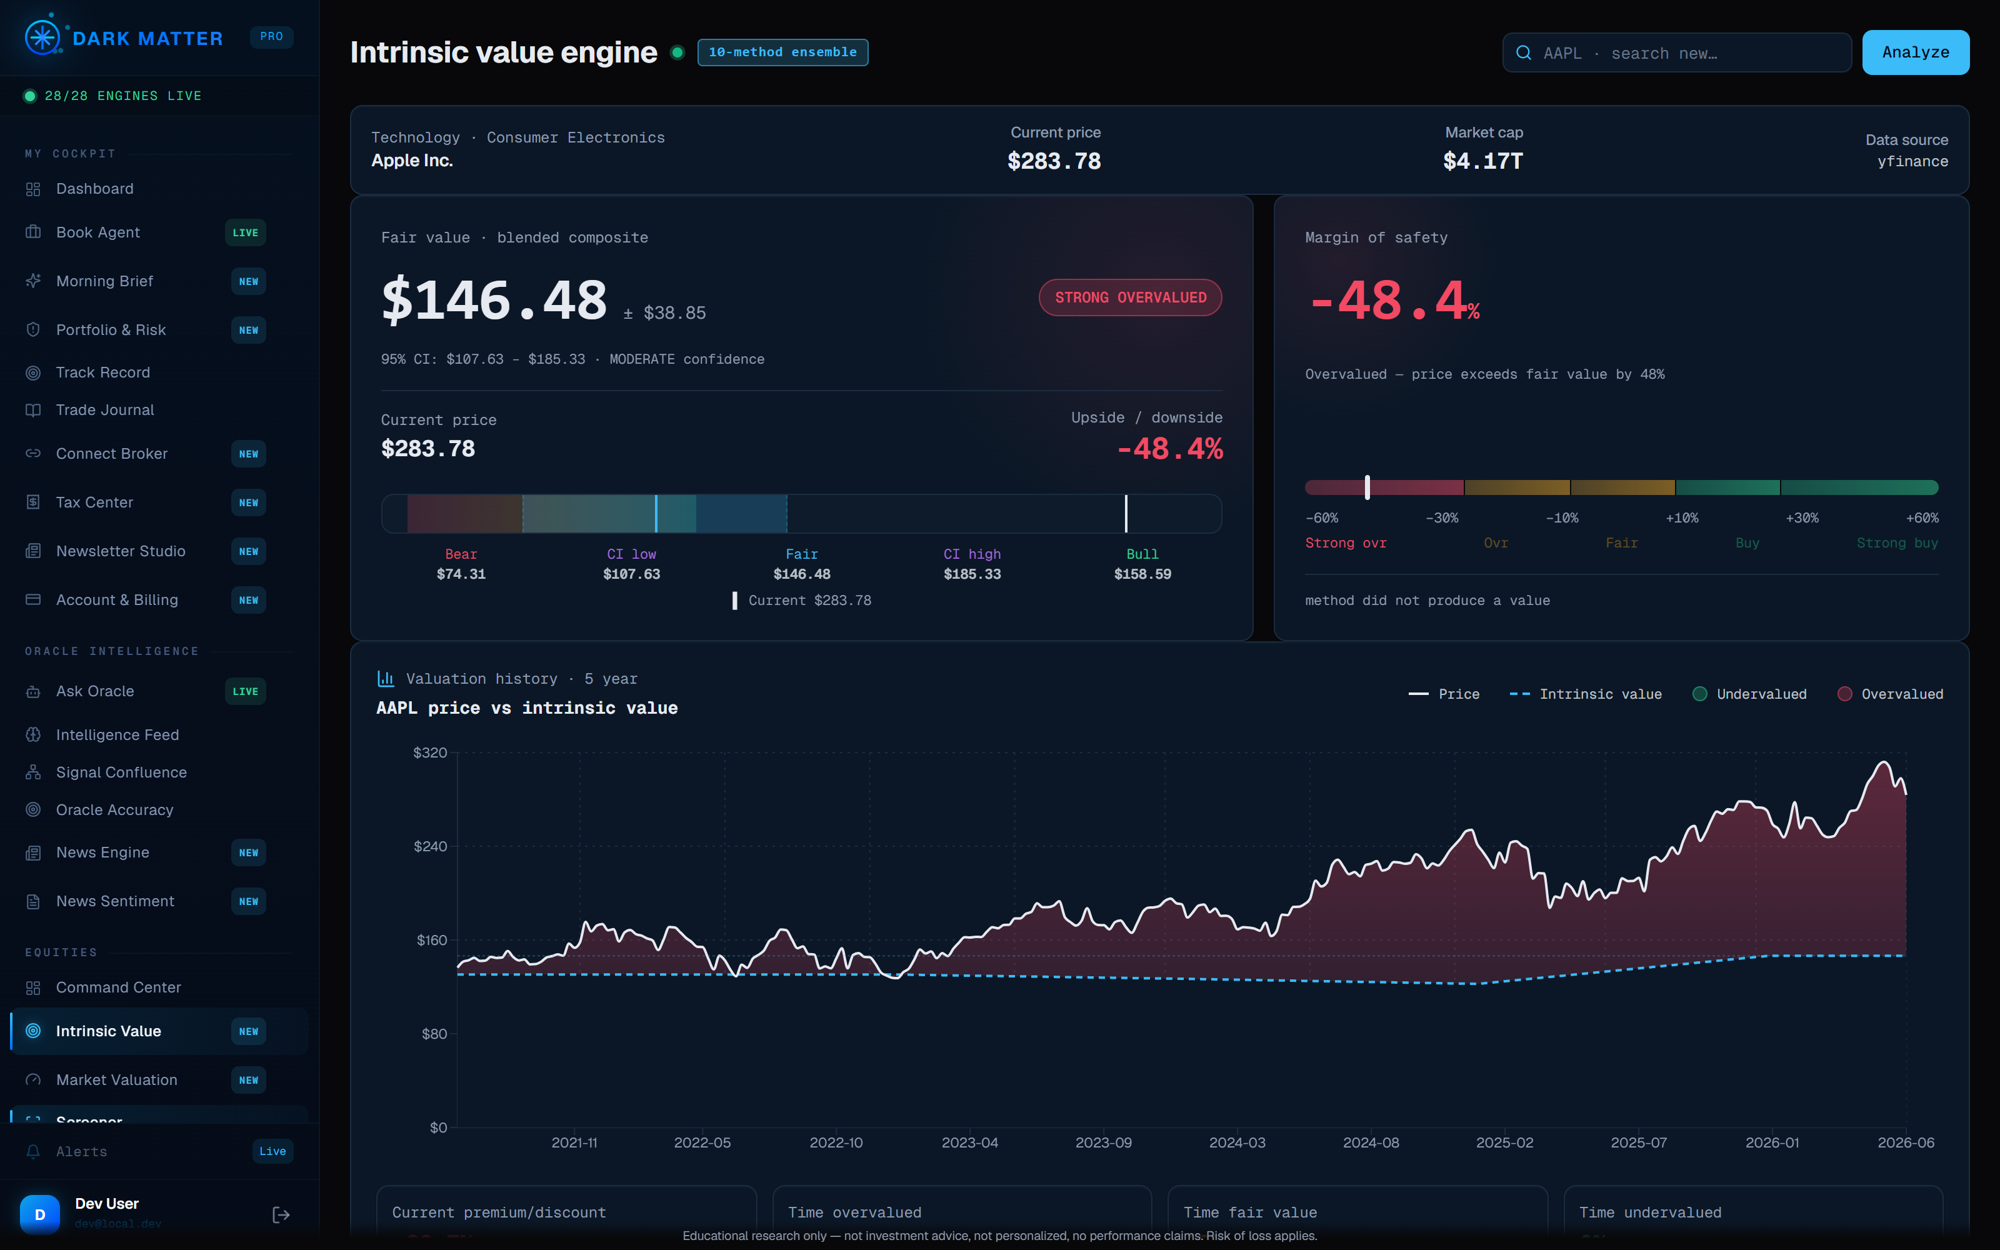The image size is (2000, 1250).
Task: Toggle the Intrinsic value legend series
Action: (1585, 694)
